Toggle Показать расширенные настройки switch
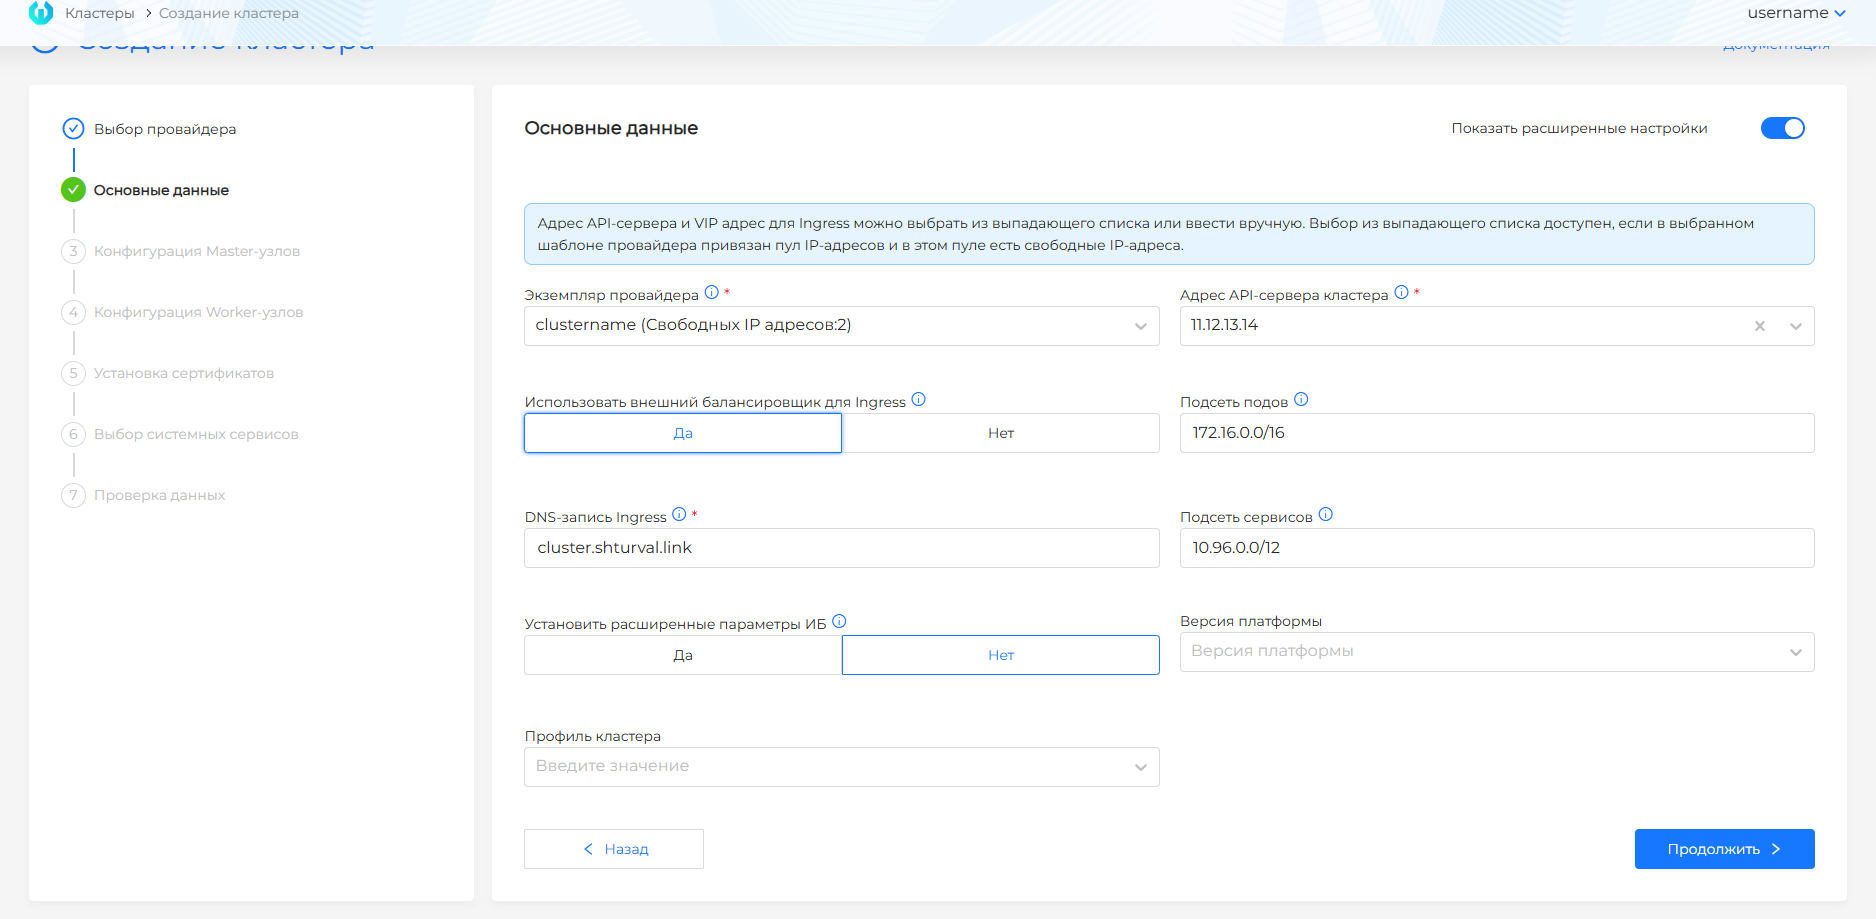This screenshot has width=1876, height=919. 1782,128
